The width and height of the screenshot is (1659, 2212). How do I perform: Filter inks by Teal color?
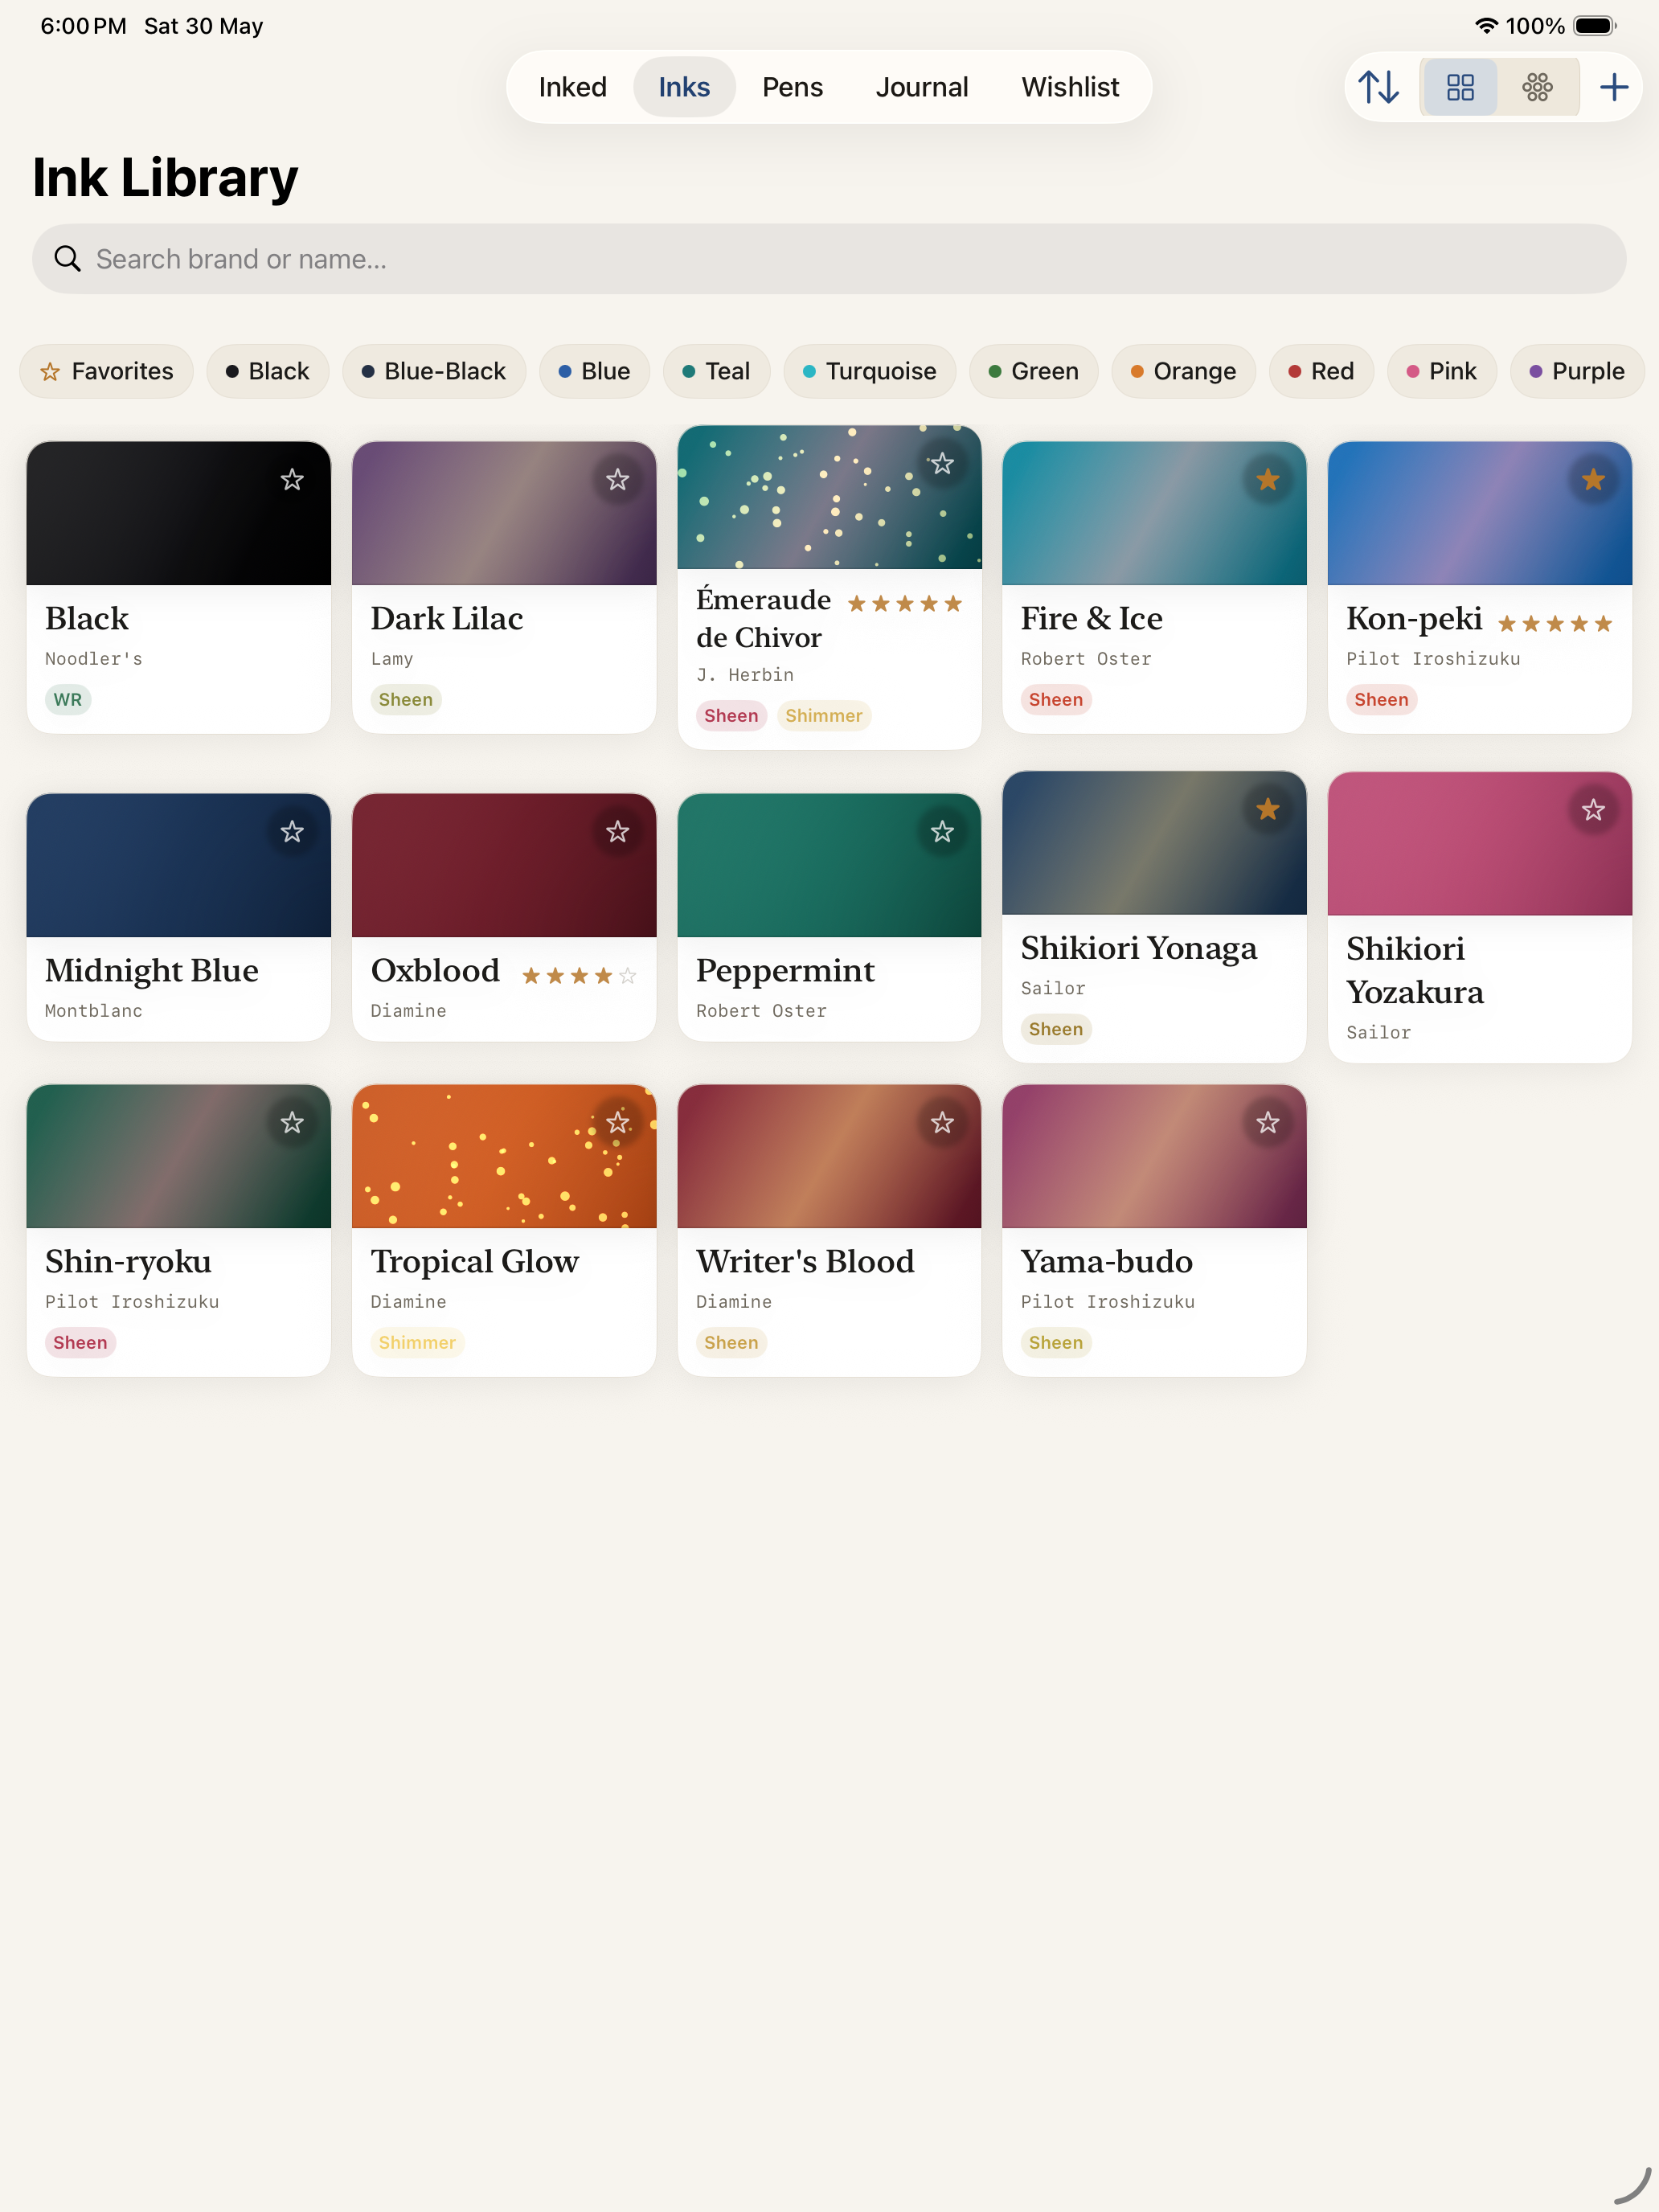716,371
